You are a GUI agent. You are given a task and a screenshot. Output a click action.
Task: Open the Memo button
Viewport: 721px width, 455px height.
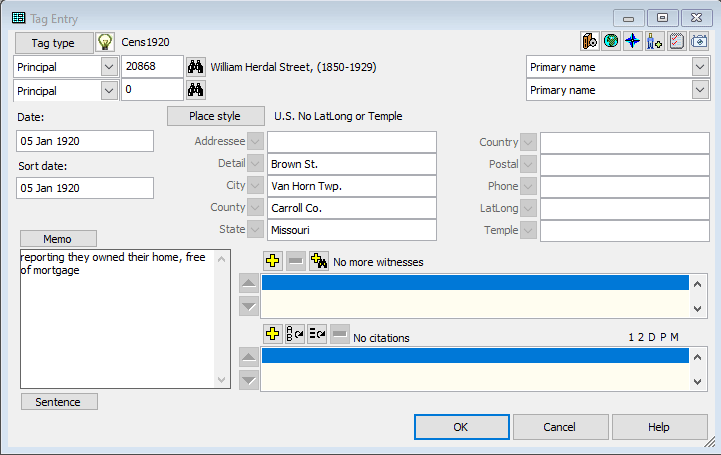(x=58, y=239)
